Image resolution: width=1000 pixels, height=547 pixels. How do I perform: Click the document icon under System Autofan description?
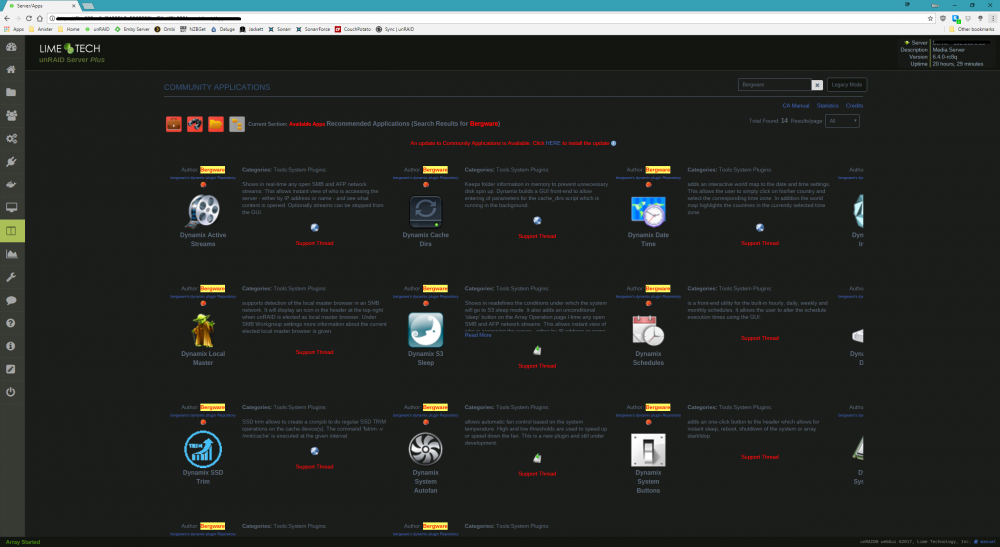click(x=537, y=458)
